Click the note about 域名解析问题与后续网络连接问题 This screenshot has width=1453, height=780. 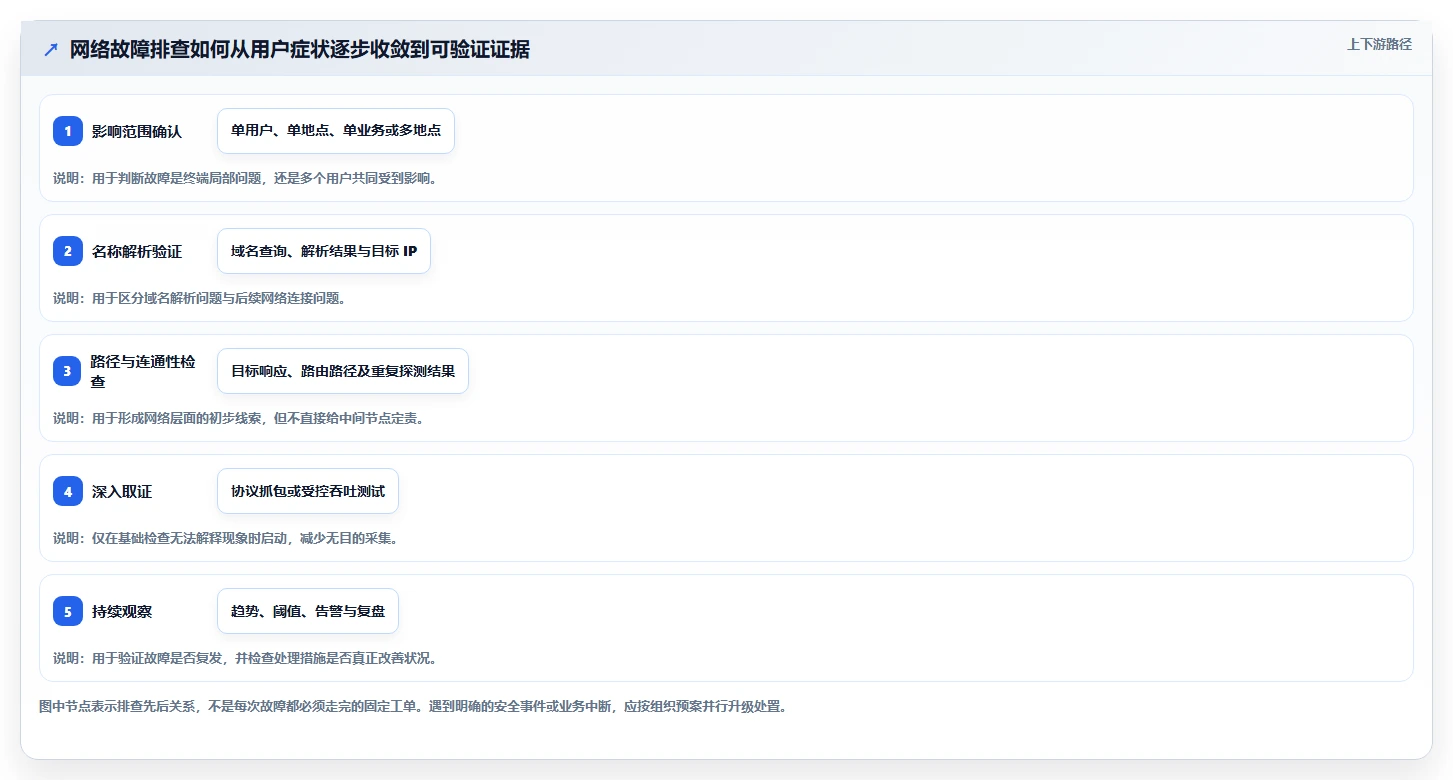pyautogui.click(x=199, y=298)
